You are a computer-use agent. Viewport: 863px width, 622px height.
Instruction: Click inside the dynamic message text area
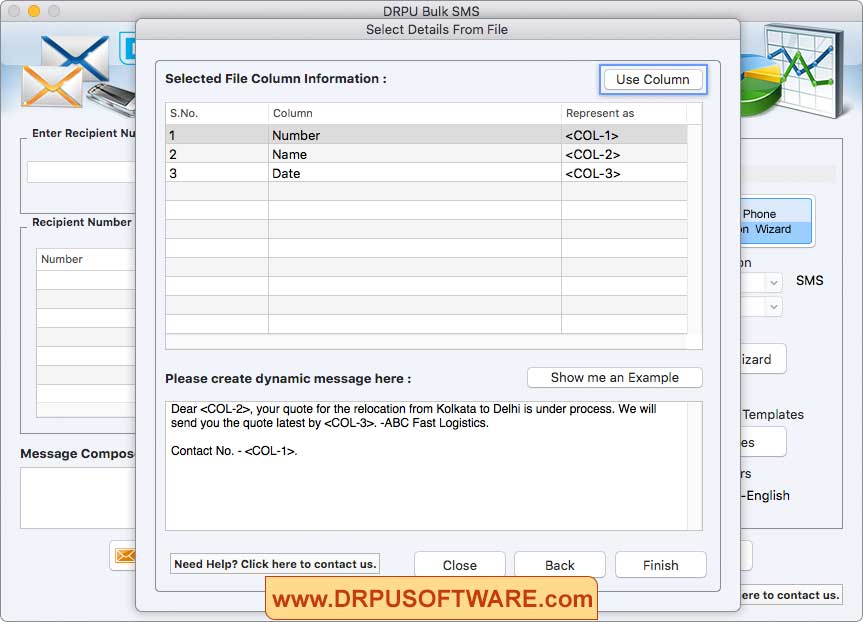coord(427,466)
